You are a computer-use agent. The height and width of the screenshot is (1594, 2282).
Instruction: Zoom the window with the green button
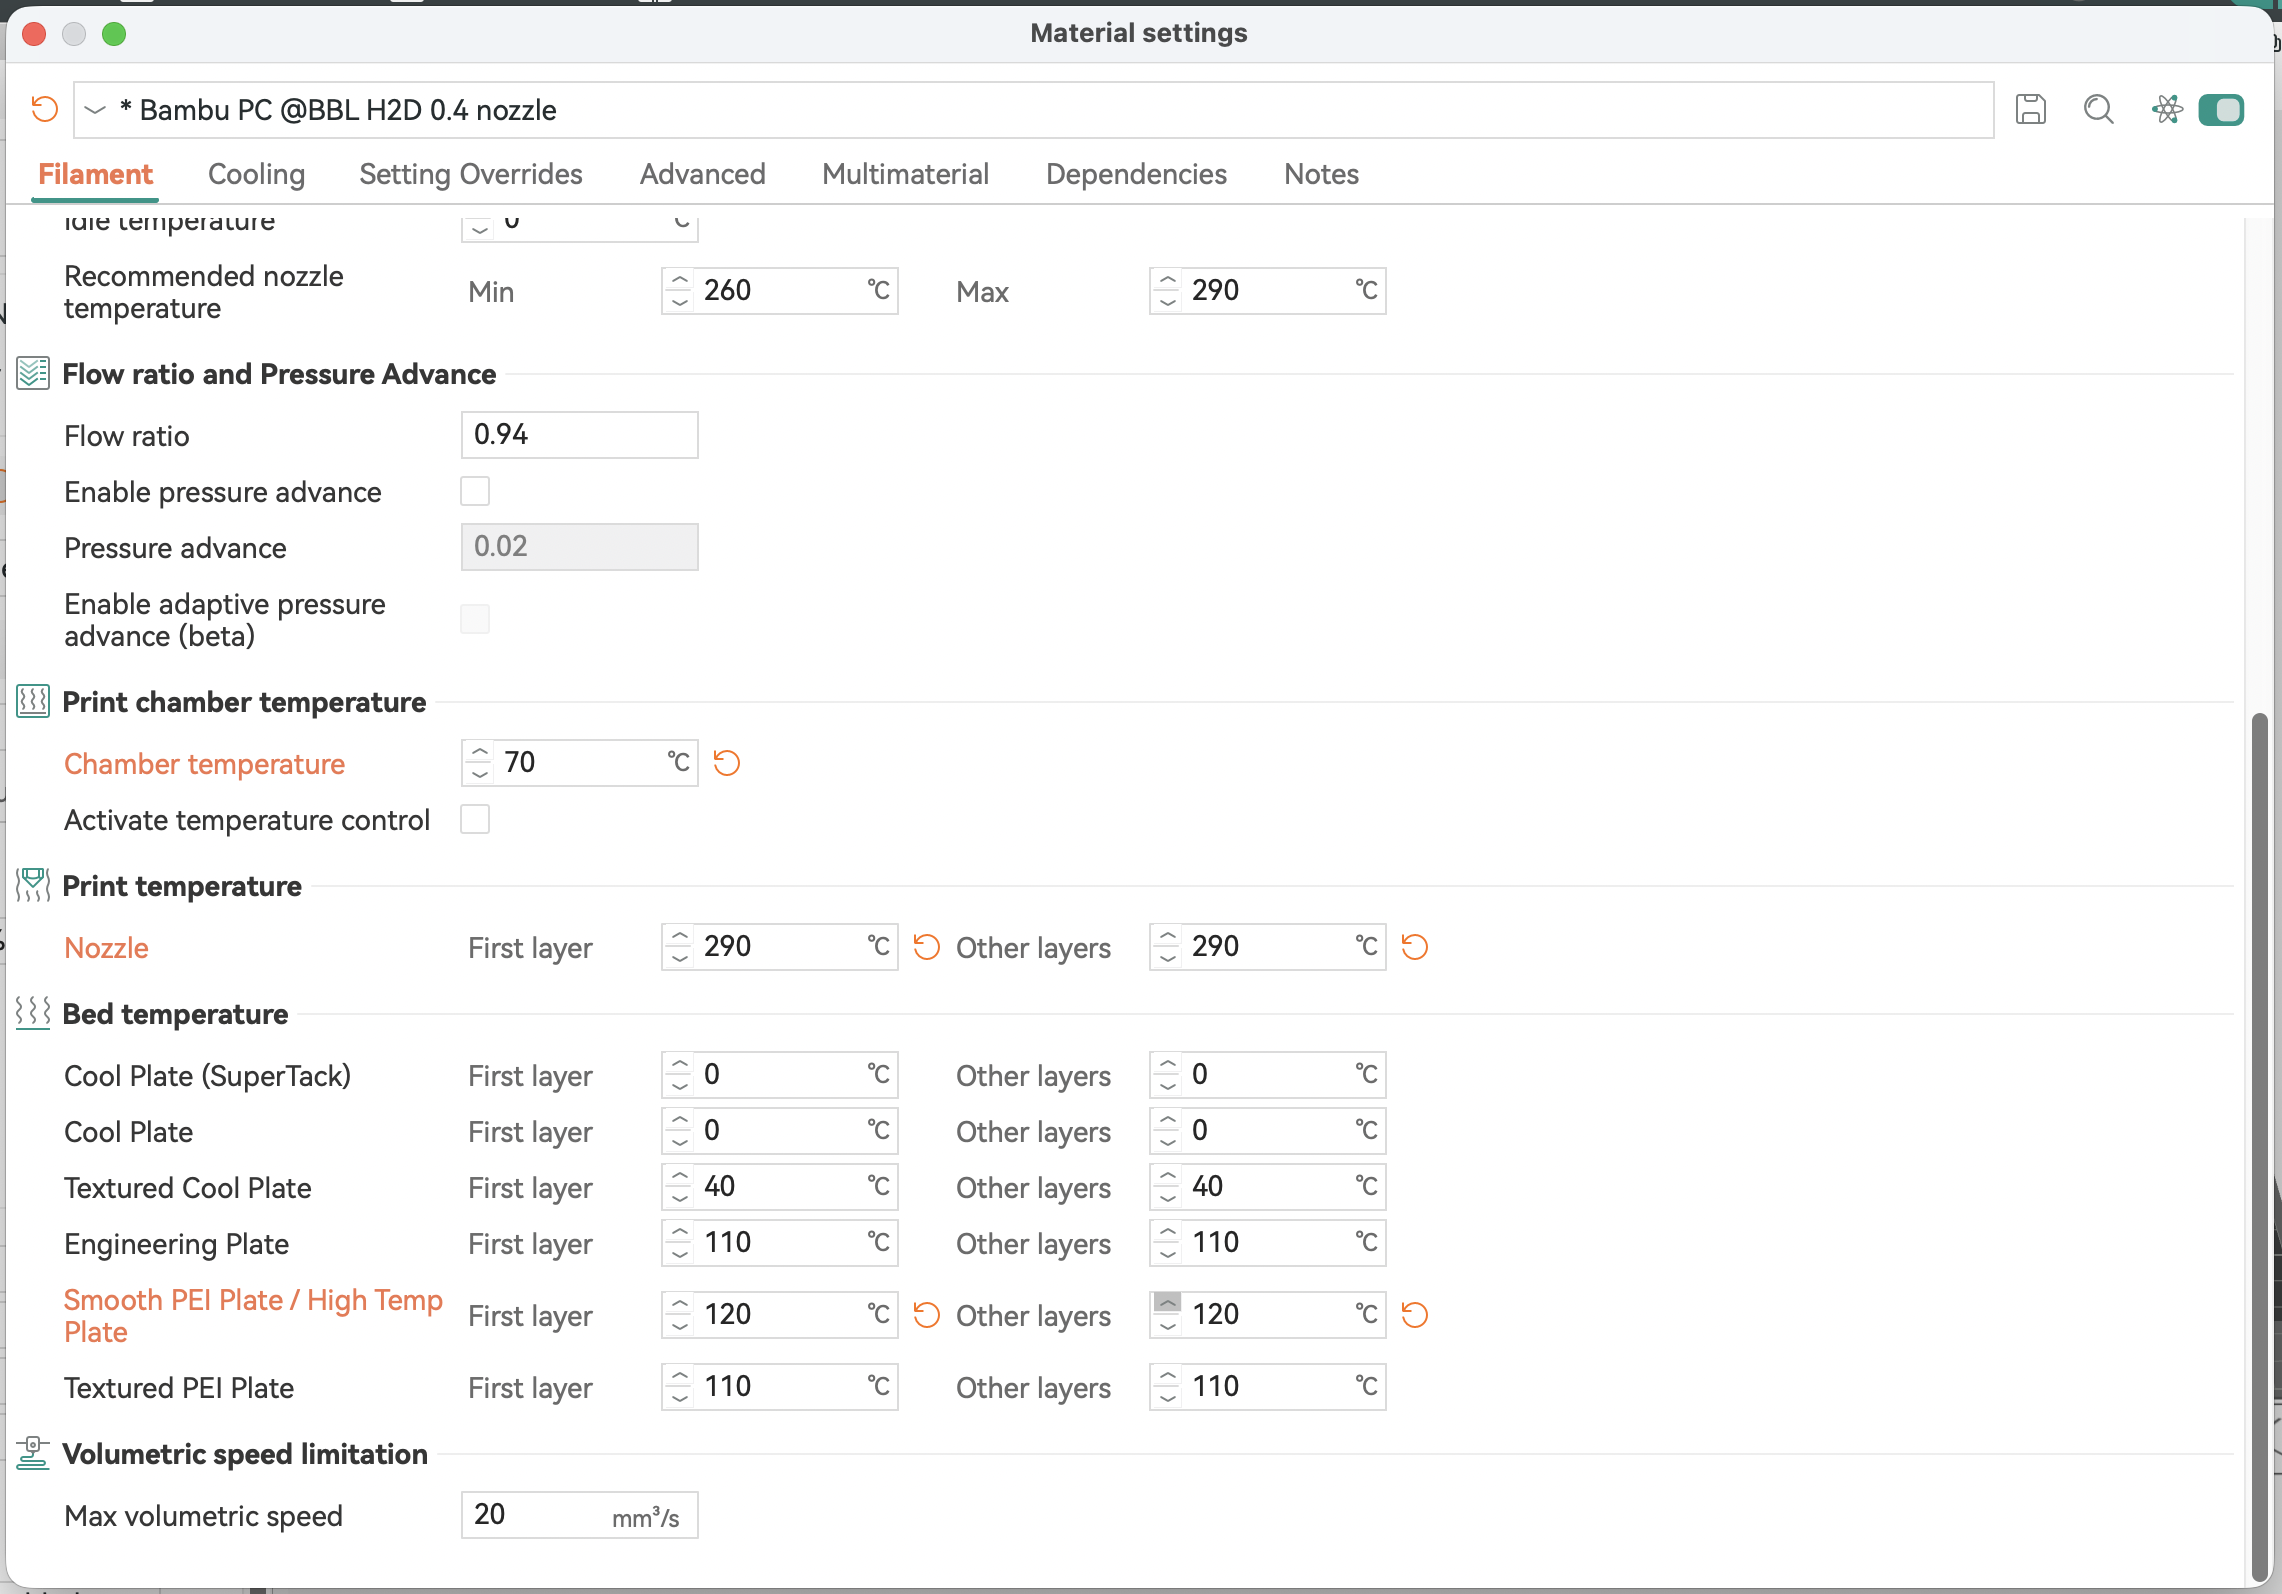[114, 34]
